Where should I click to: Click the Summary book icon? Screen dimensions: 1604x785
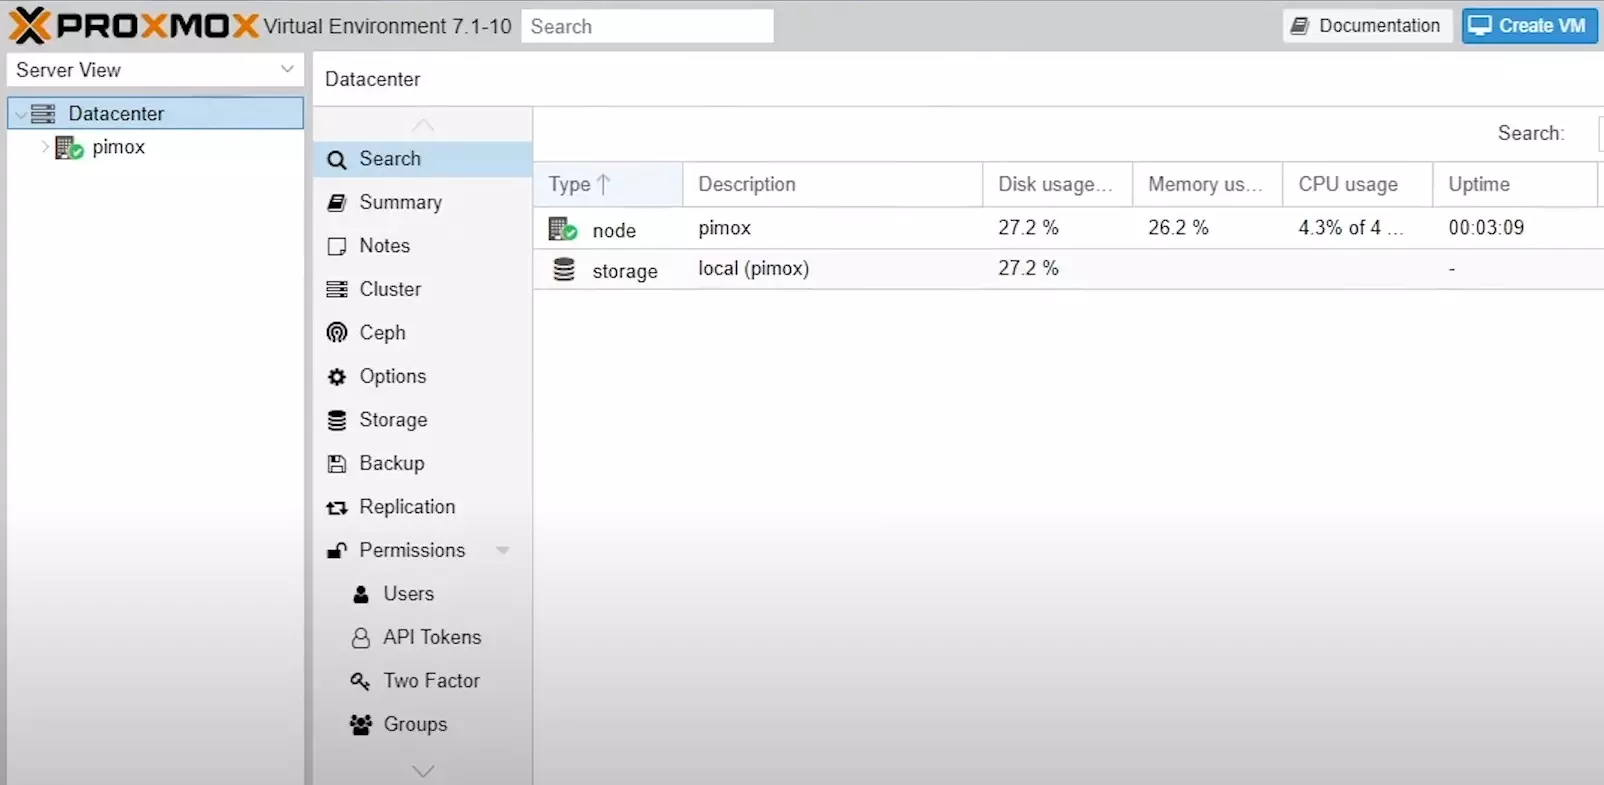coord(337,203)
